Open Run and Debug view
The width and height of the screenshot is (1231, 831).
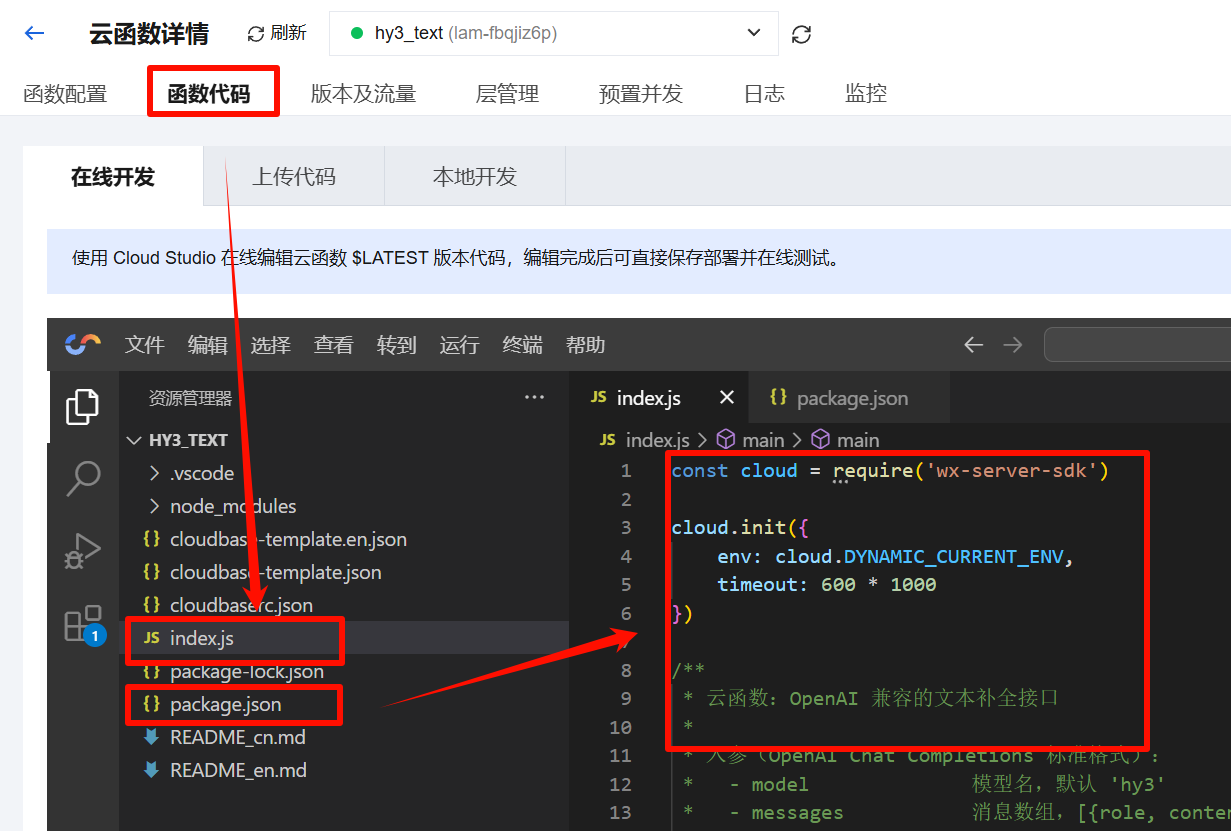(83, 550)
